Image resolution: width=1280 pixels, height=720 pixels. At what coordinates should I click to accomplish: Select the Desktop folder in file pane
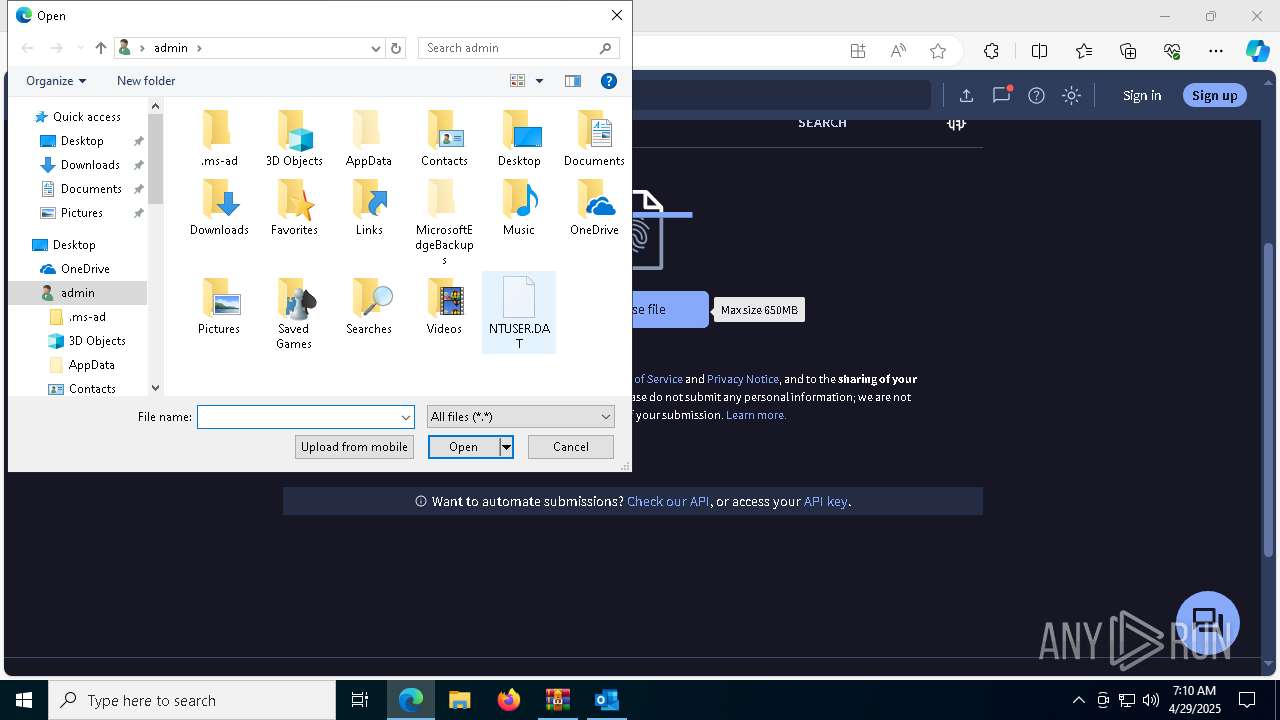[x=519, y=139]
